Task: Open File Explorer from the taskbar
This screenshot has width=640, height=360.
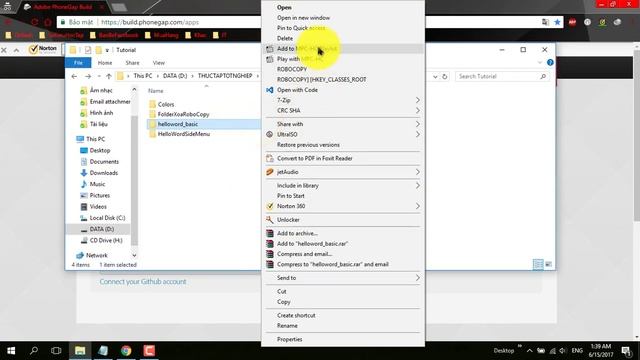Action: pos(80,351)
